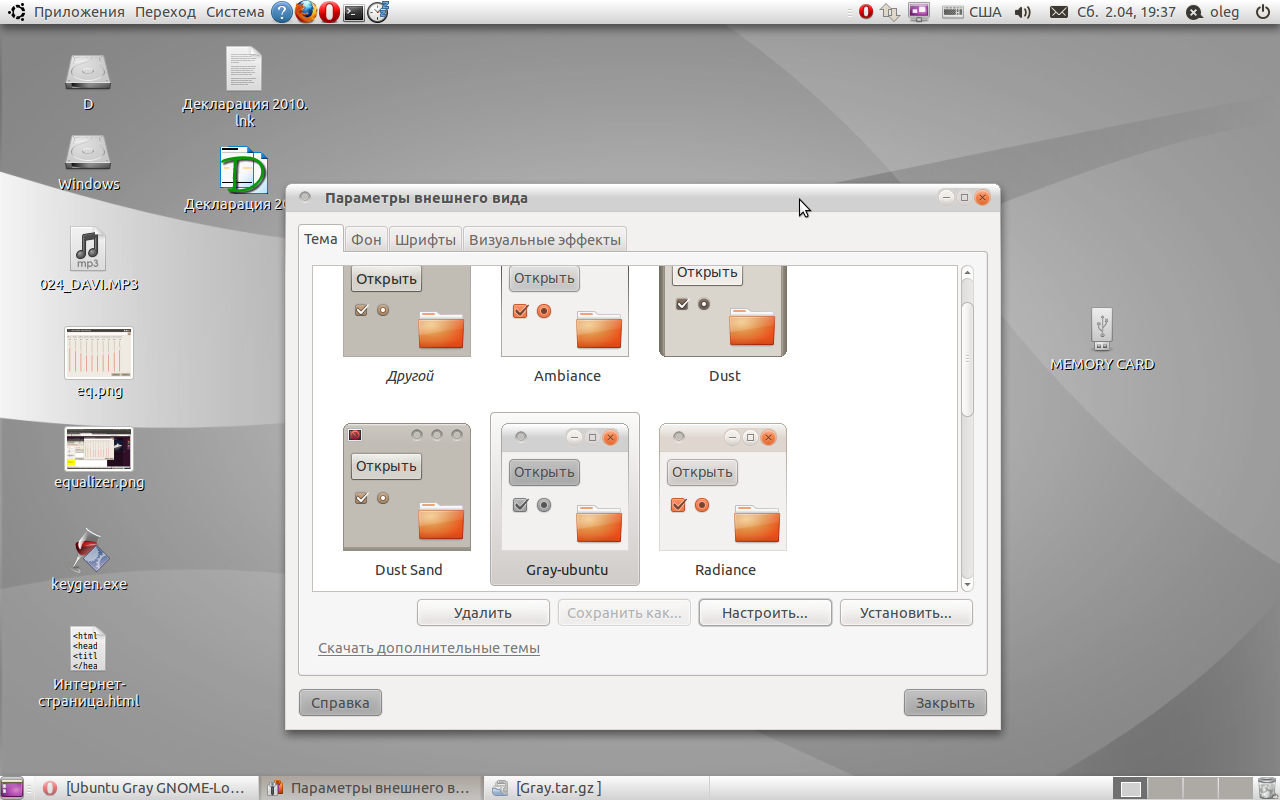Image resolution: width=1280 pixels, height=800 pixels.
Task: Open the США keyboard layout indicator
Action: click(x=971, y=12)
